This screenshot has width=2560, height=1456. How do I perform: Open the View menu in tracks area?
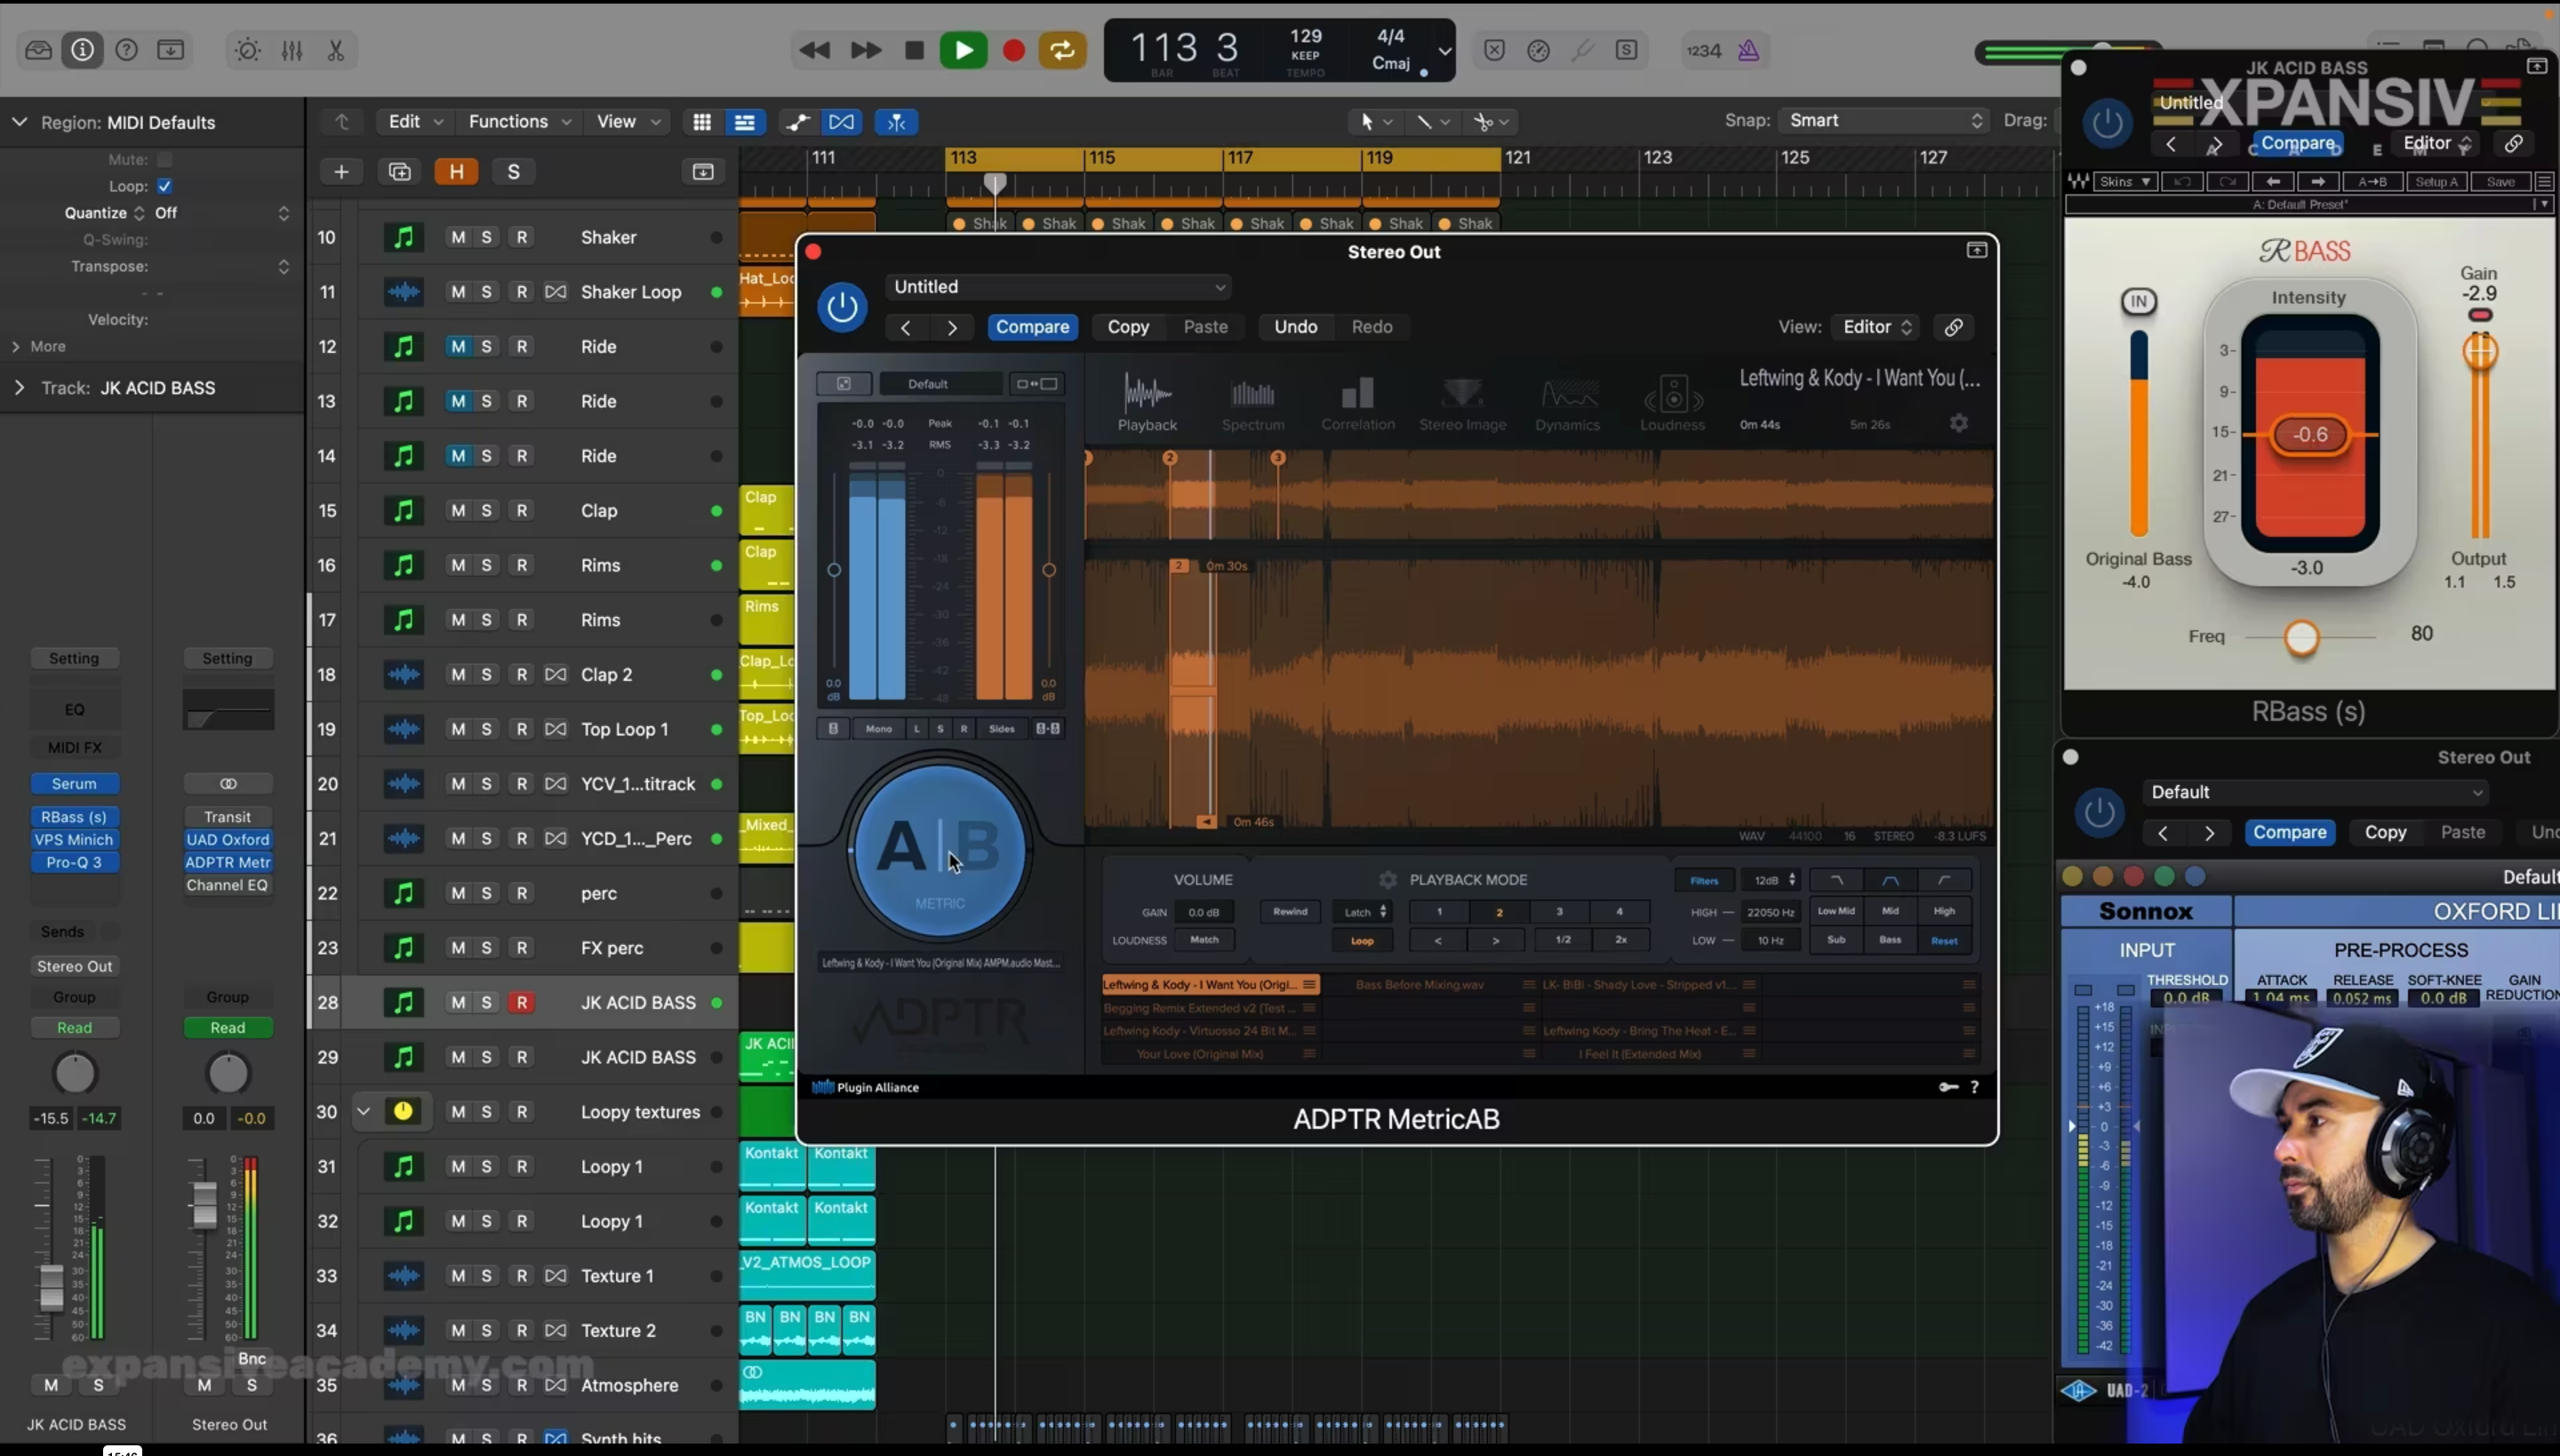tap(628, 121)
